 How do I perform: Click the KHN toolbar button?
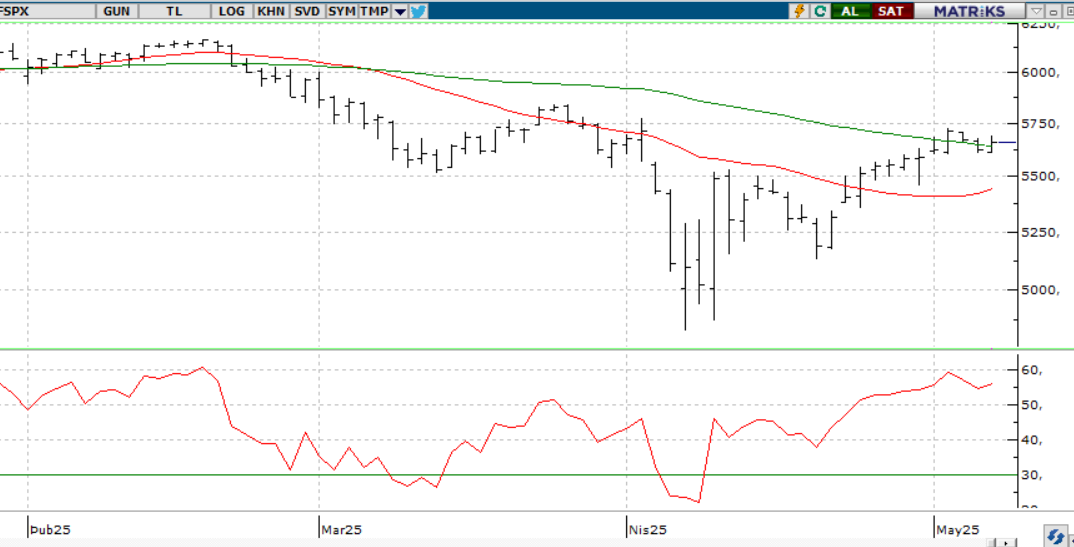click(272, 11)
